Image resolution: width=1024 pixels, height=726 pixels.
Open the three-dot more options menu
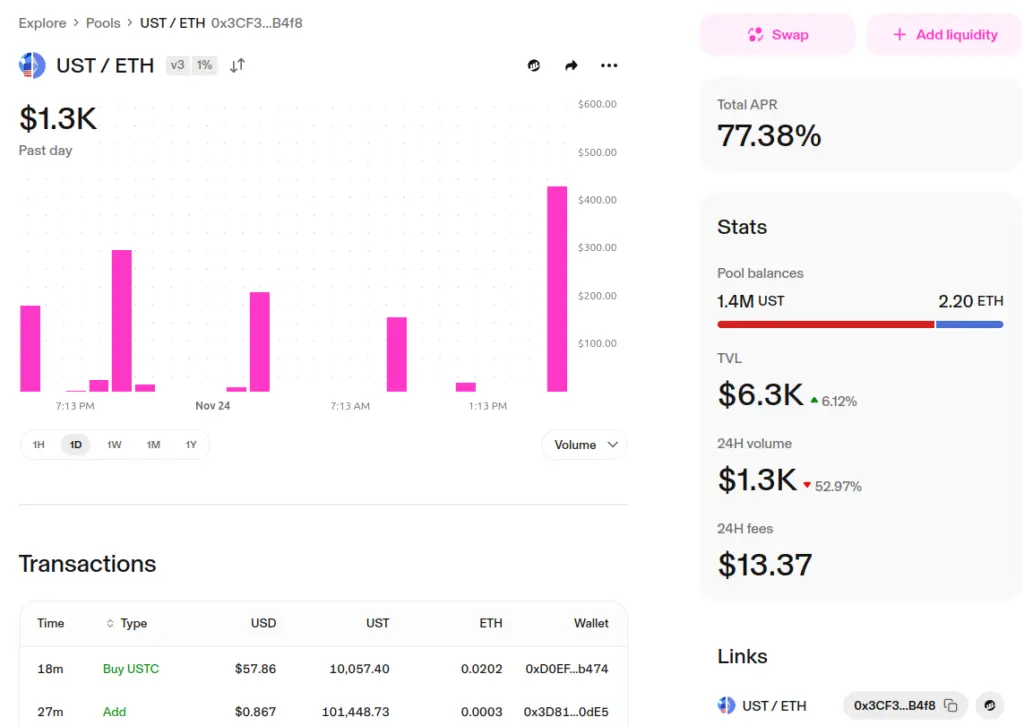click(x=609, y=66)
